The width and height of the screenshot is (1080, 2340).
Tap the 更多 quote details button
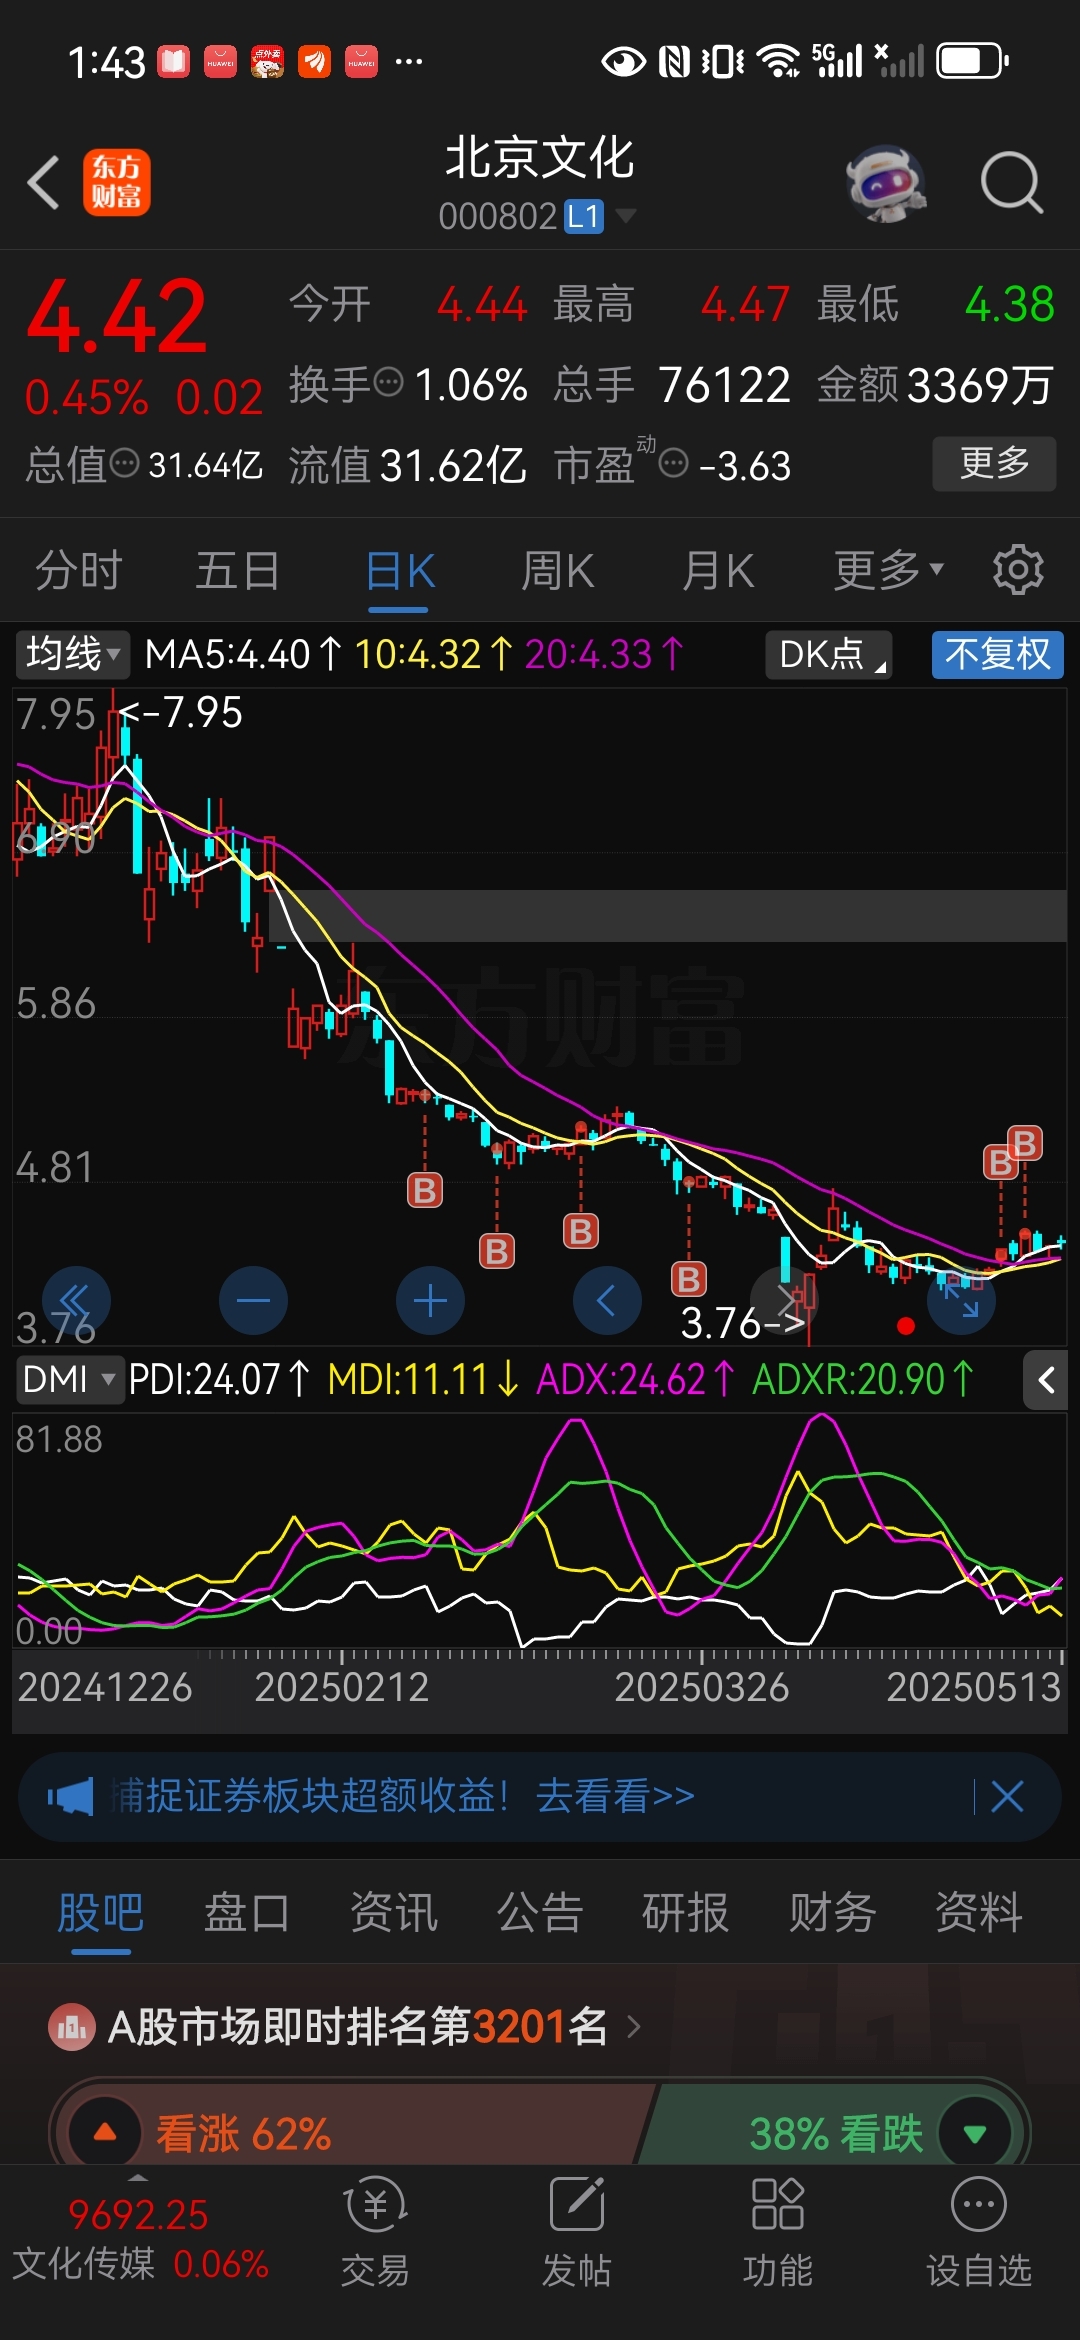[994, 463]
